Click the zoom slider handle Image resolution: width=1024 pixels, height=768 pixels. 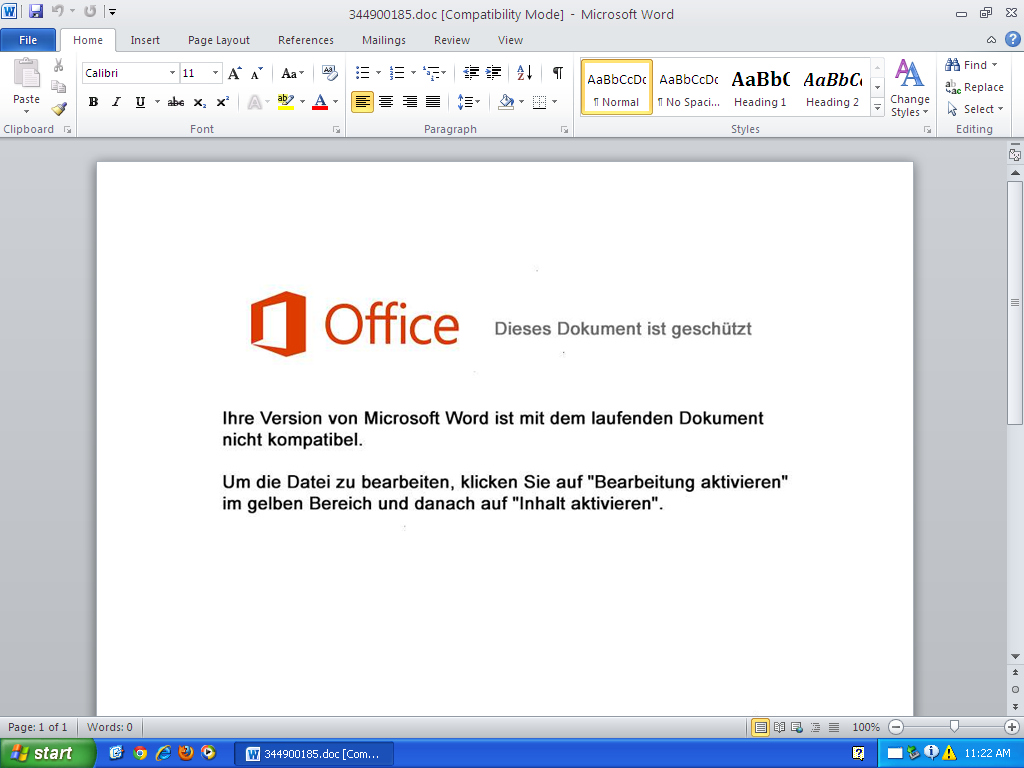[x=954, y=726]
